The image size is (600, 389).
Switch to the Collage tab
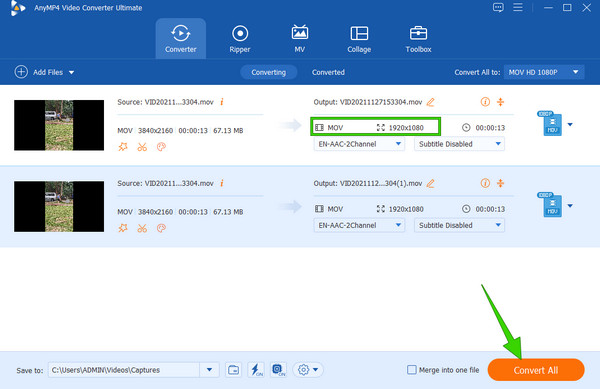[359, 39]
